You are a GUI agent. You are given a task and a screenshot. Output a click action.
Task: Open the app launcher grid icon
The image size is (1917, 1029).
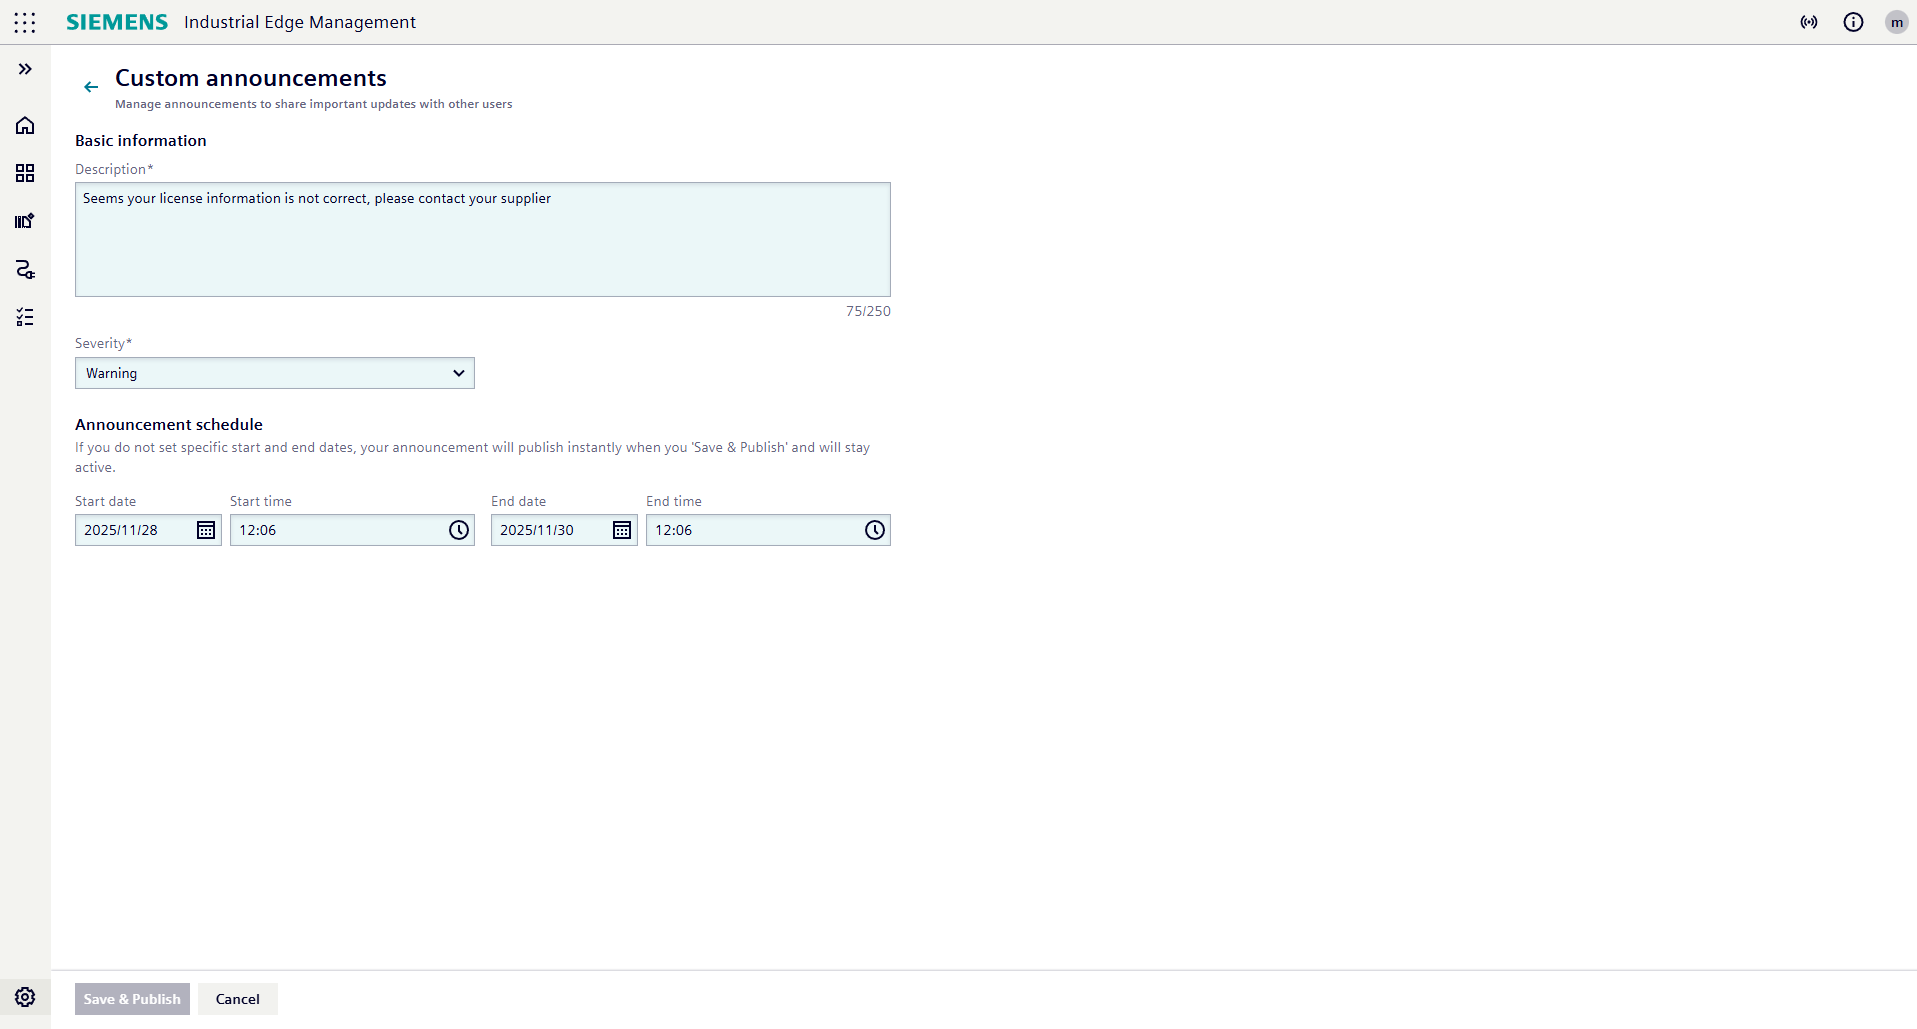25,22
